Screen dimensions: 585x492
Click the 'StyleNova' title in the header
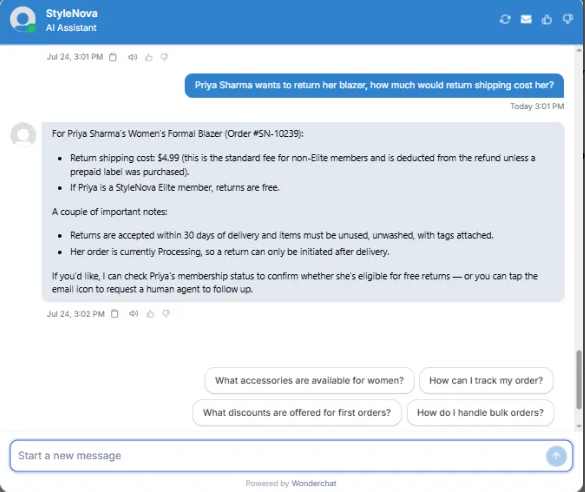pyautogui.click(x=72, y=13)
